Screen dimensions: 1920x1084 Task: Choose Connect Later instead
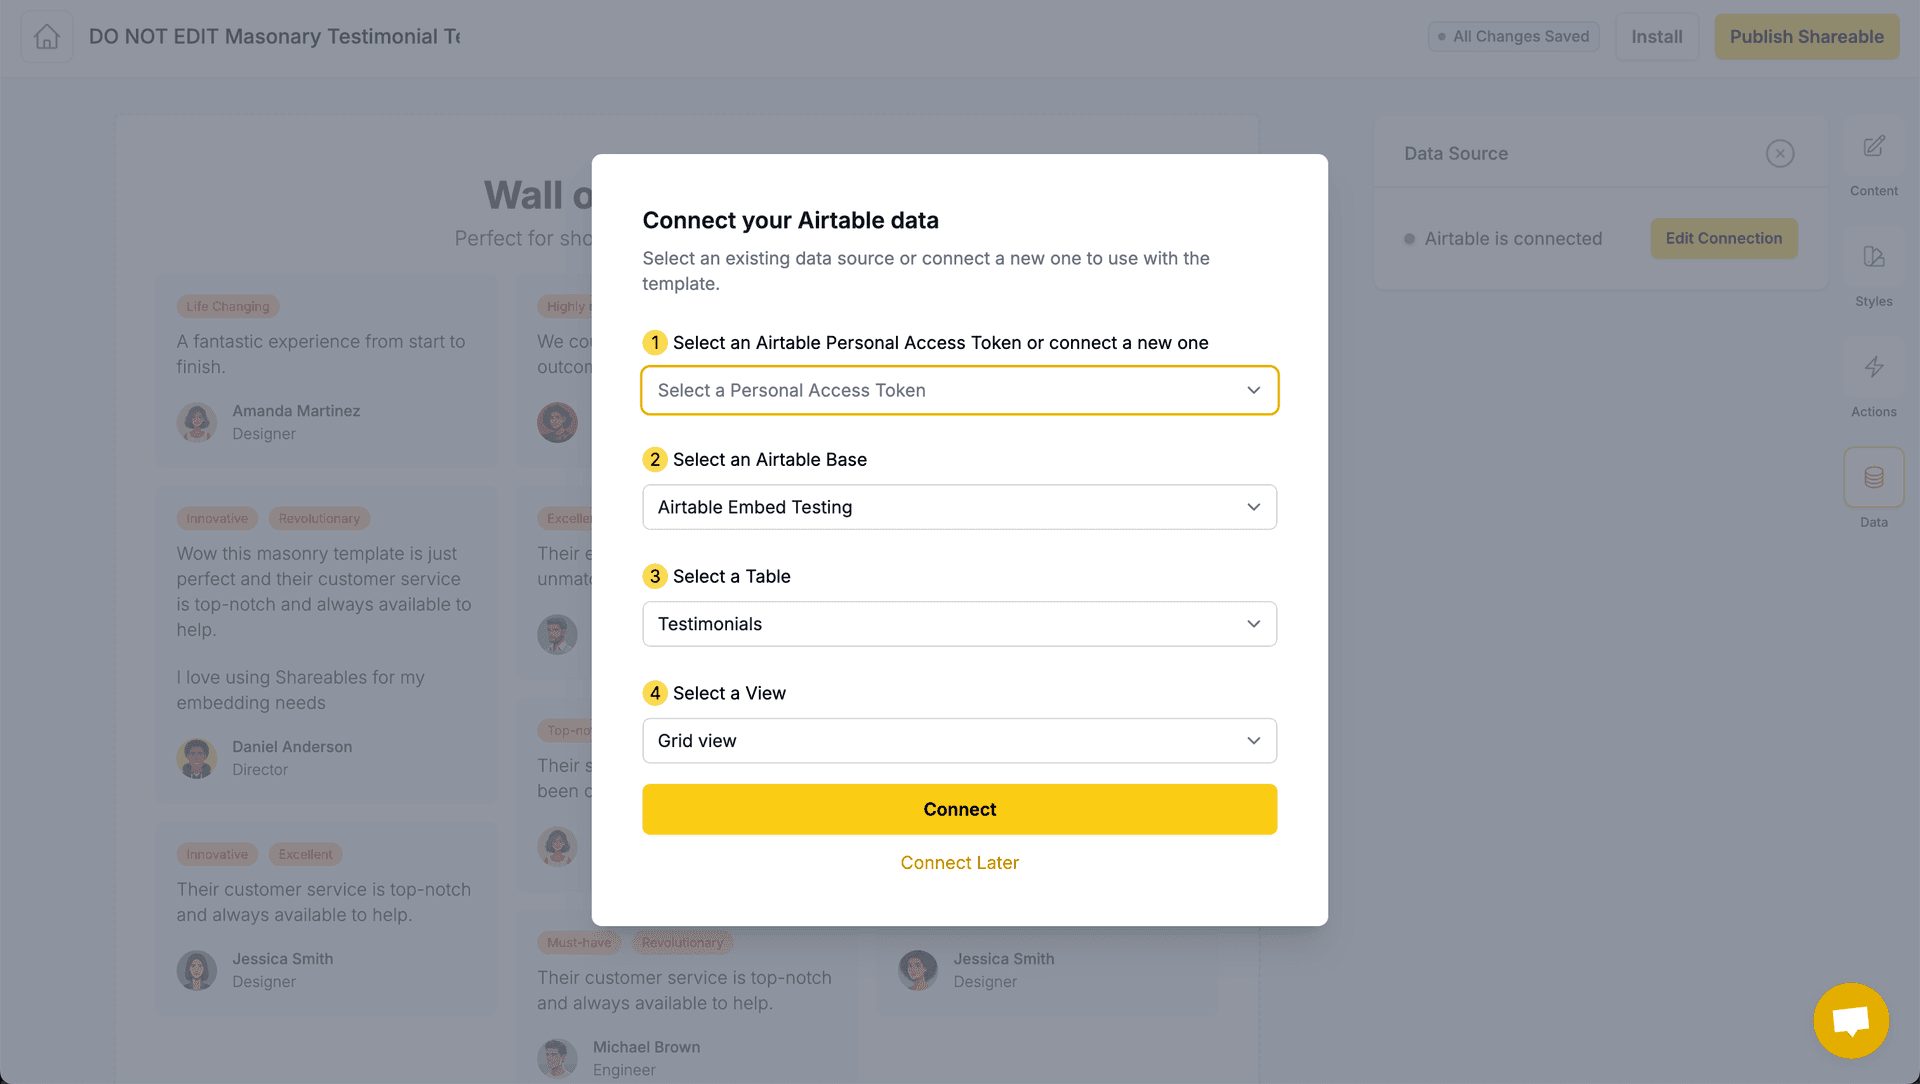[x=959, y=862]
